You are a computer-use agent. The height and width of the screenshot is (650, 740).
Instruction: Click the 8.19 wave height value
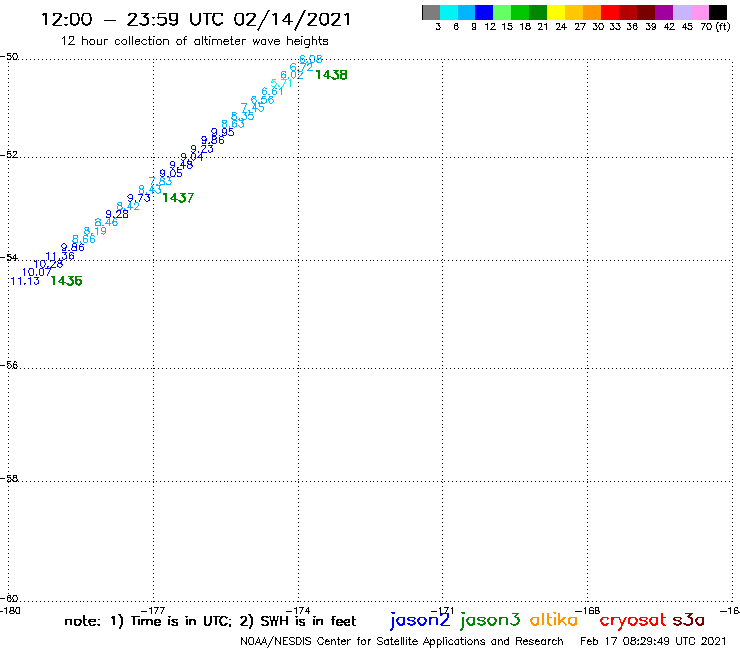click(95, 231)
